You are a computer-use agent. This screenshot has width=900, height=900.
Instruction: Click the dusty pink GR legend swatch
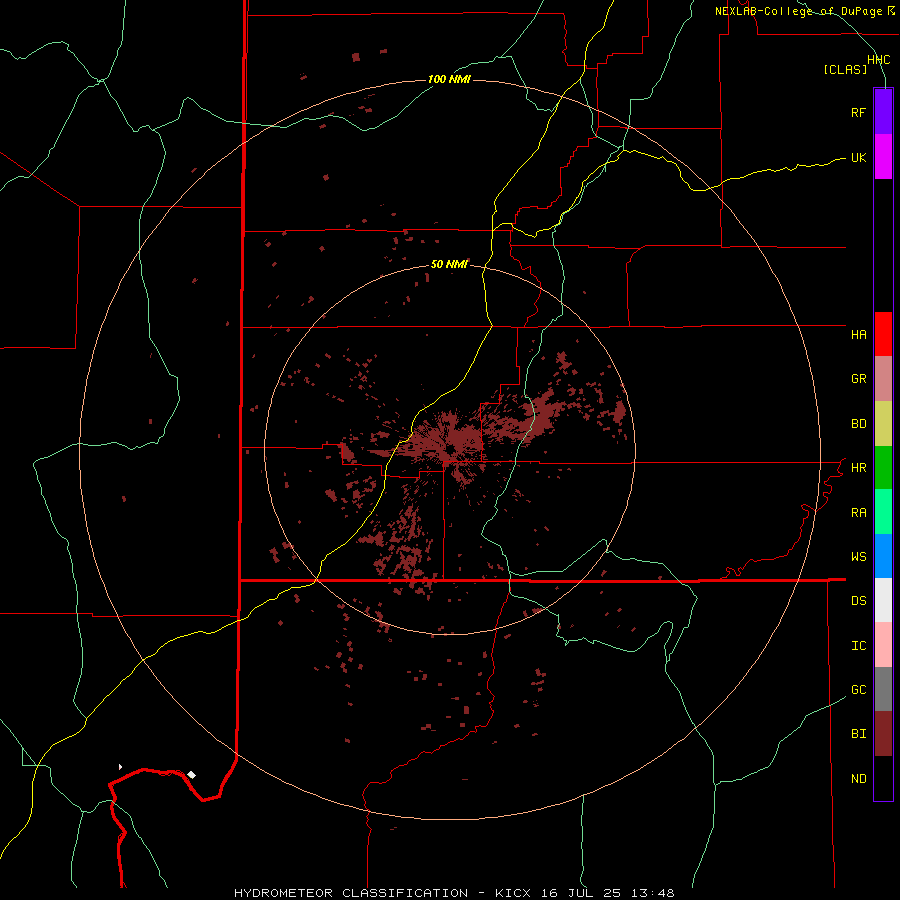pos(883,379)
